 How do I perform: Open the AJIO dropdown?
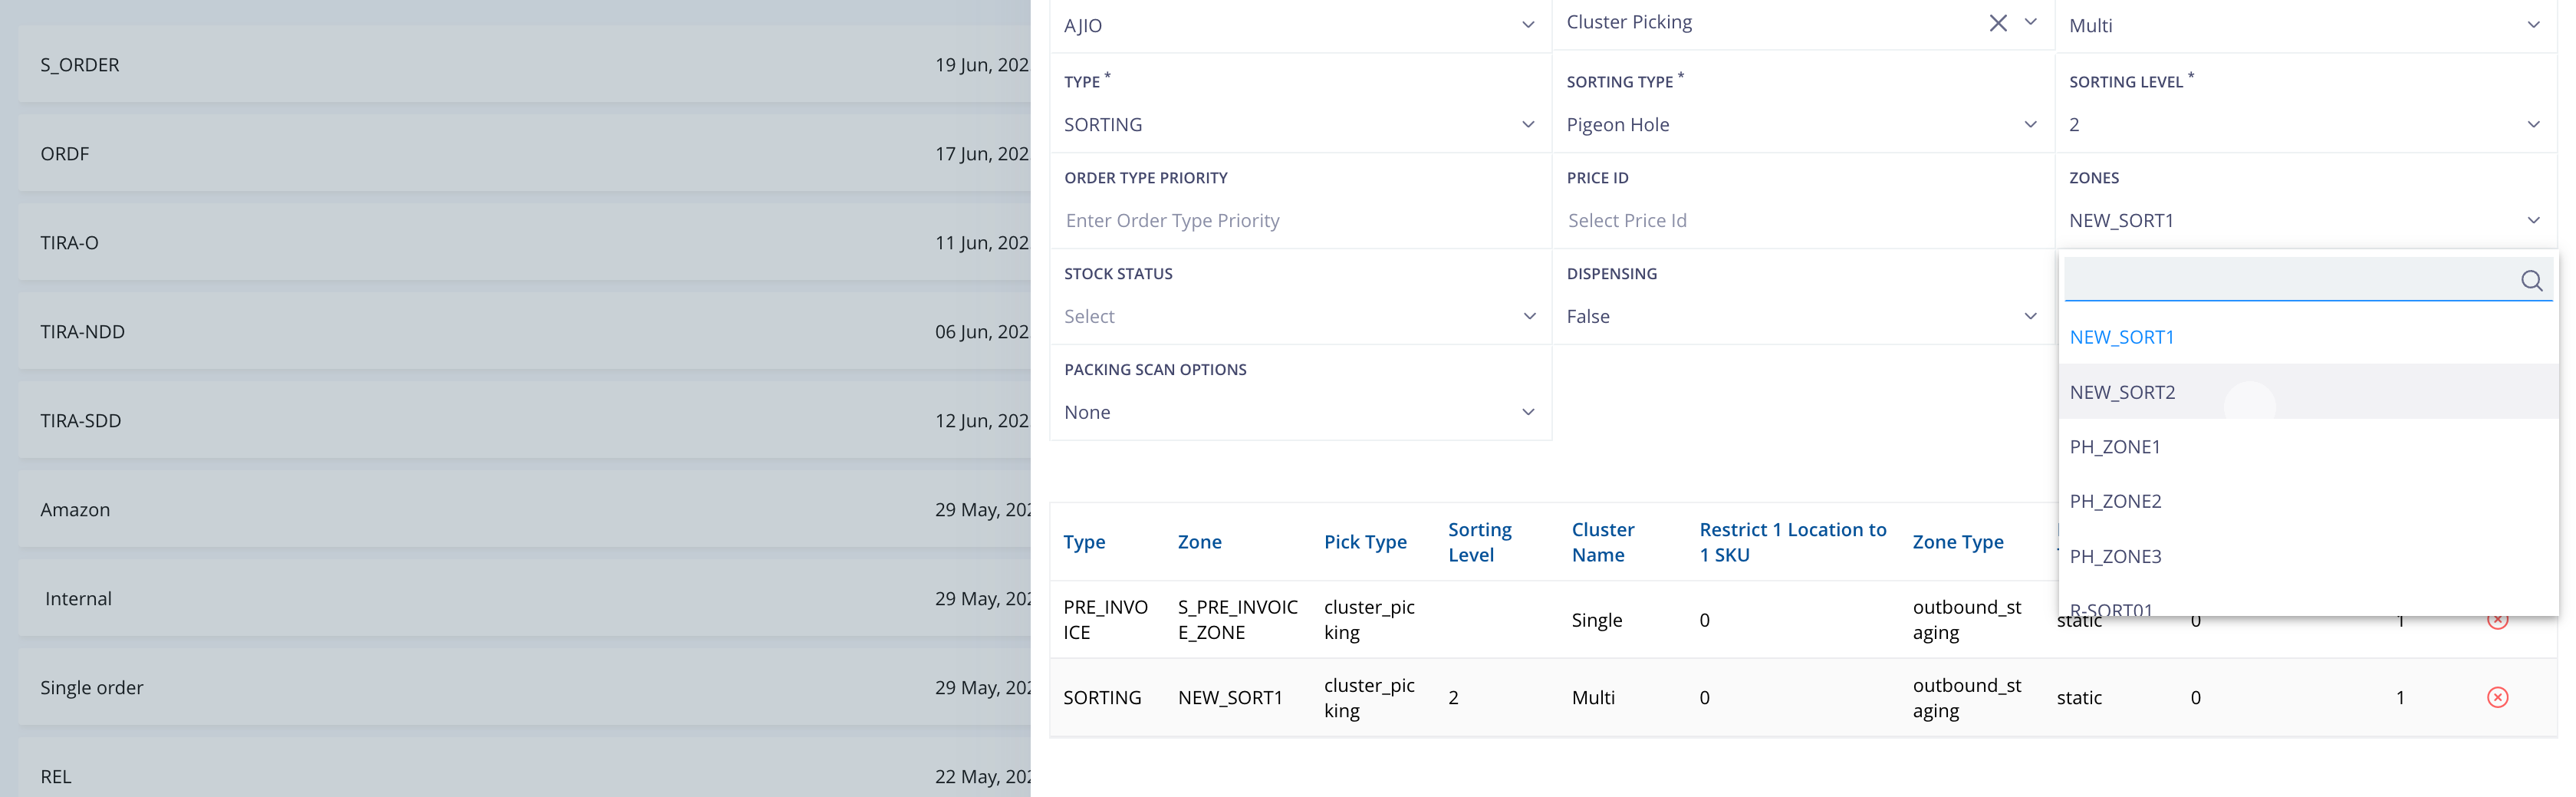[1299, 25]
